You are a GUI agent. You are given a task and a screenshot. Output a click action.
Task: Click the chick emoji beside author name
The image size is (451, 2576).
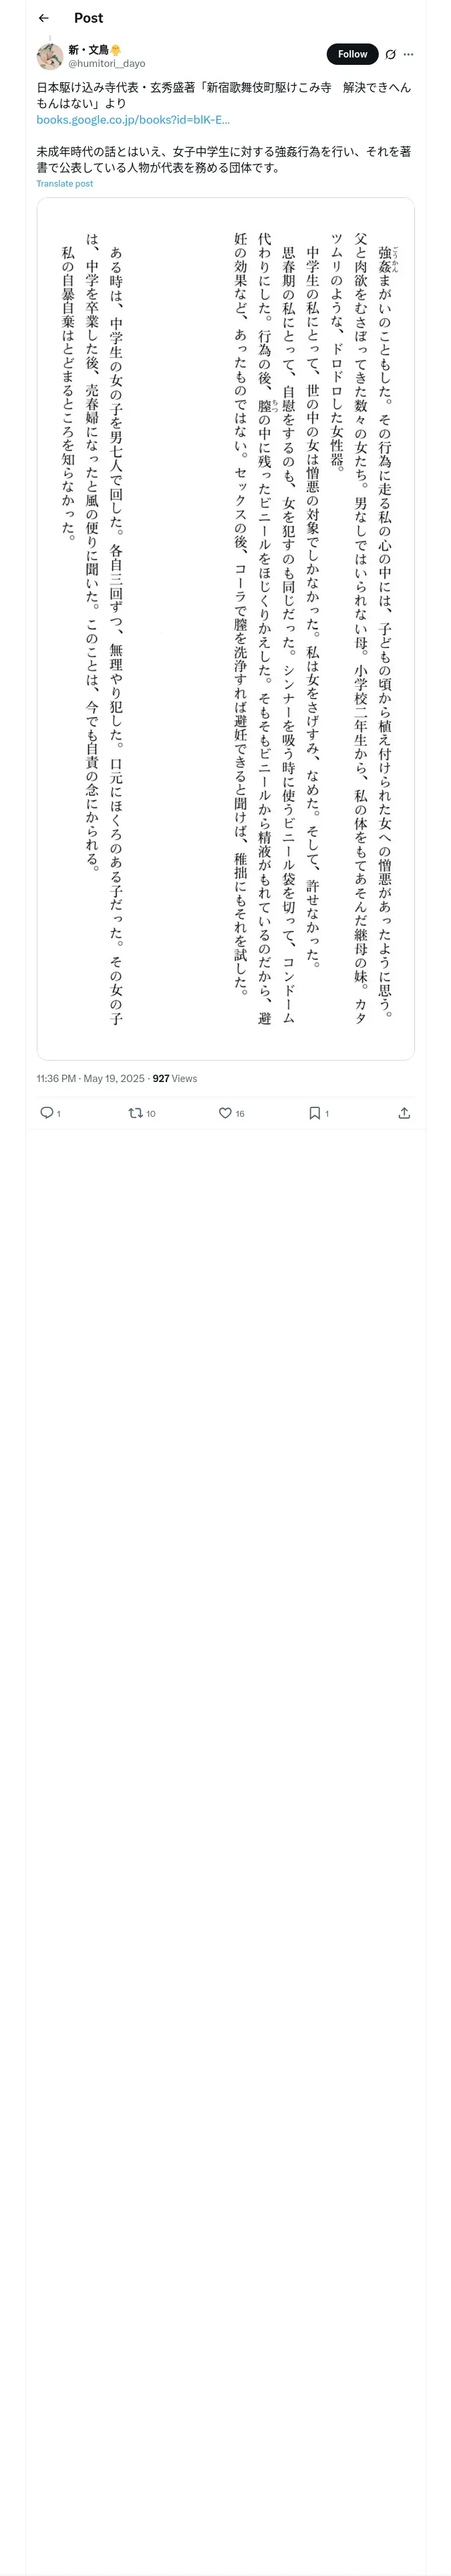pos(116,50)
